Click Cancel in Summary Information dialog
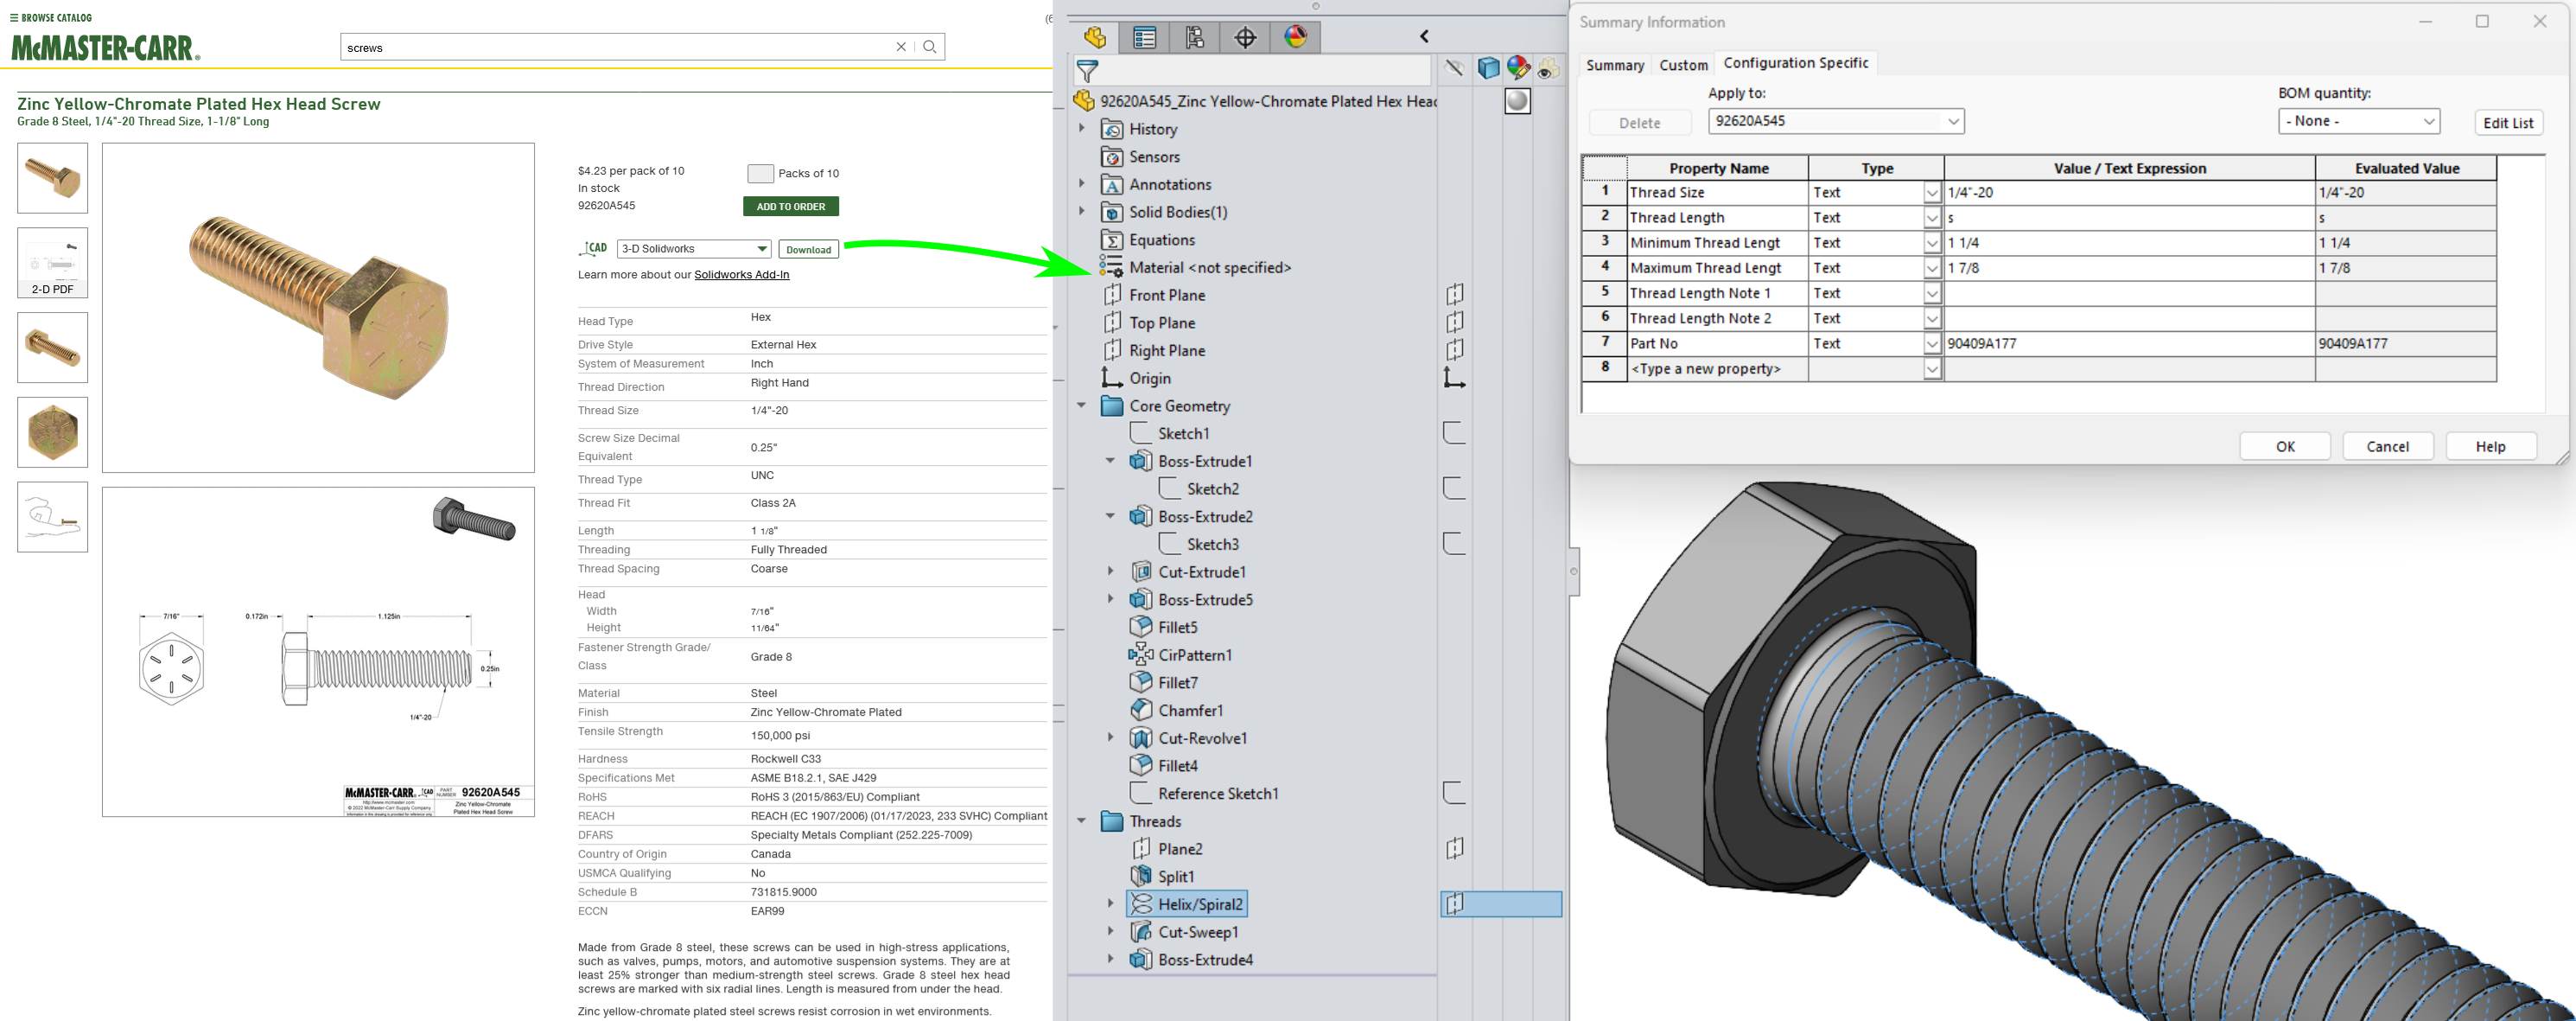Screen dimensions: 2576x1021 [2387, 447]
